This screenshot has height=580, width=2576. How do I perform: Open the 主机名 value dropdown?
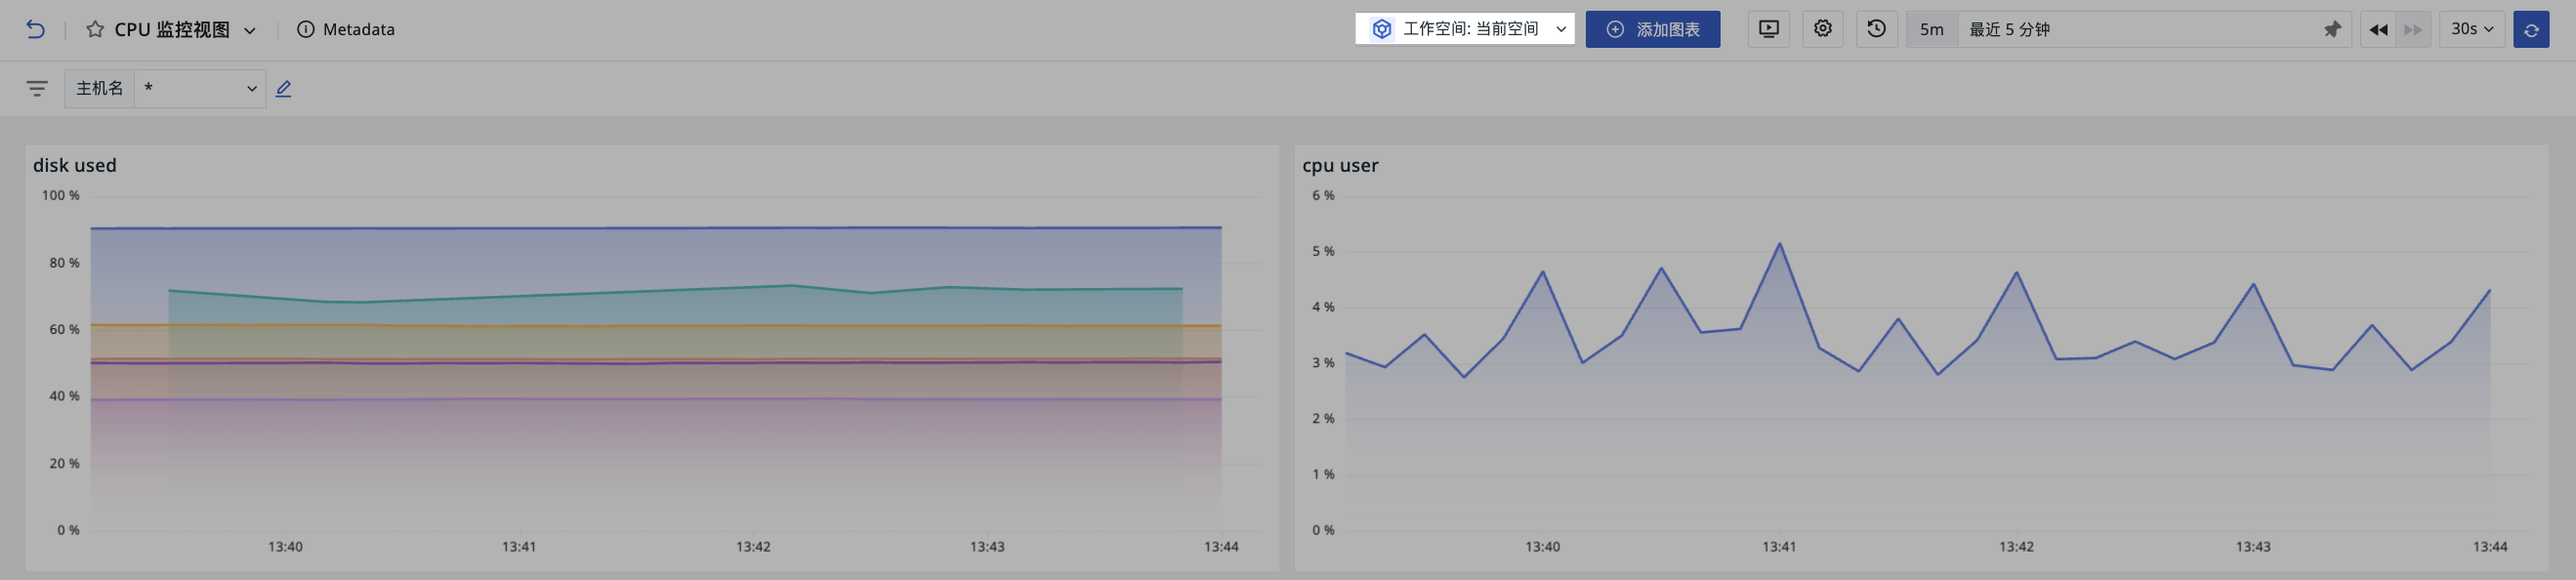[200, 89]
